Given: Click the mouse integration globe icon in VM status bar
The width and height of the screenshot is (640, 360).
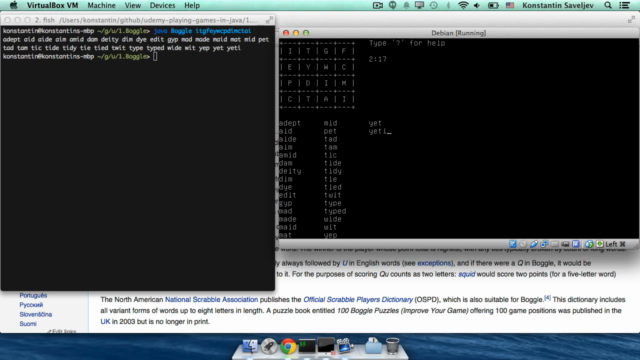Looking at the screenshot, I should (589, 244).
